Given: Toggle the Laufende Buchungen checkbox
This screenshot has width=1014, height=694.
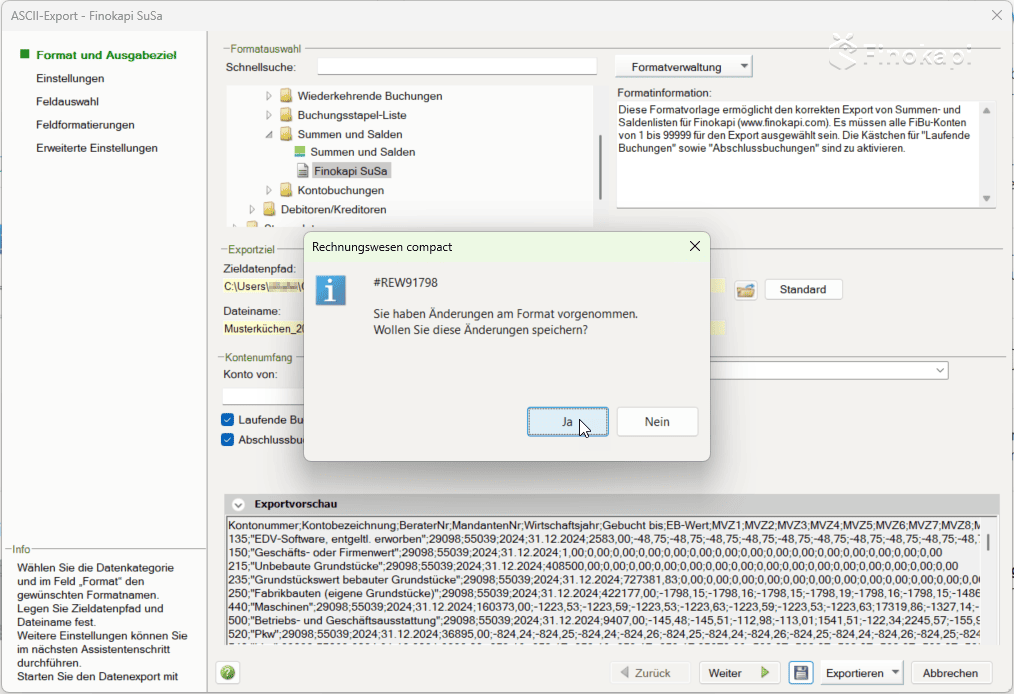Looking at the screenshot, I should 228,420.
